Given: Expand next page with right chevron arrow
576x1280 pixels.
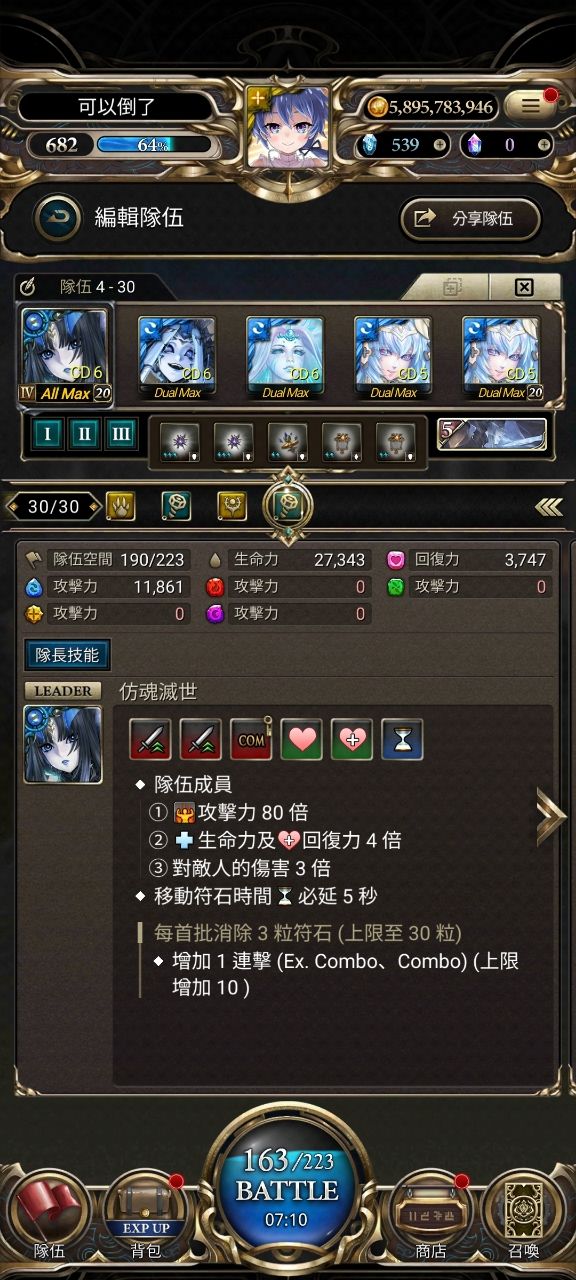Looking at the screenshot, I should (551, 817).
